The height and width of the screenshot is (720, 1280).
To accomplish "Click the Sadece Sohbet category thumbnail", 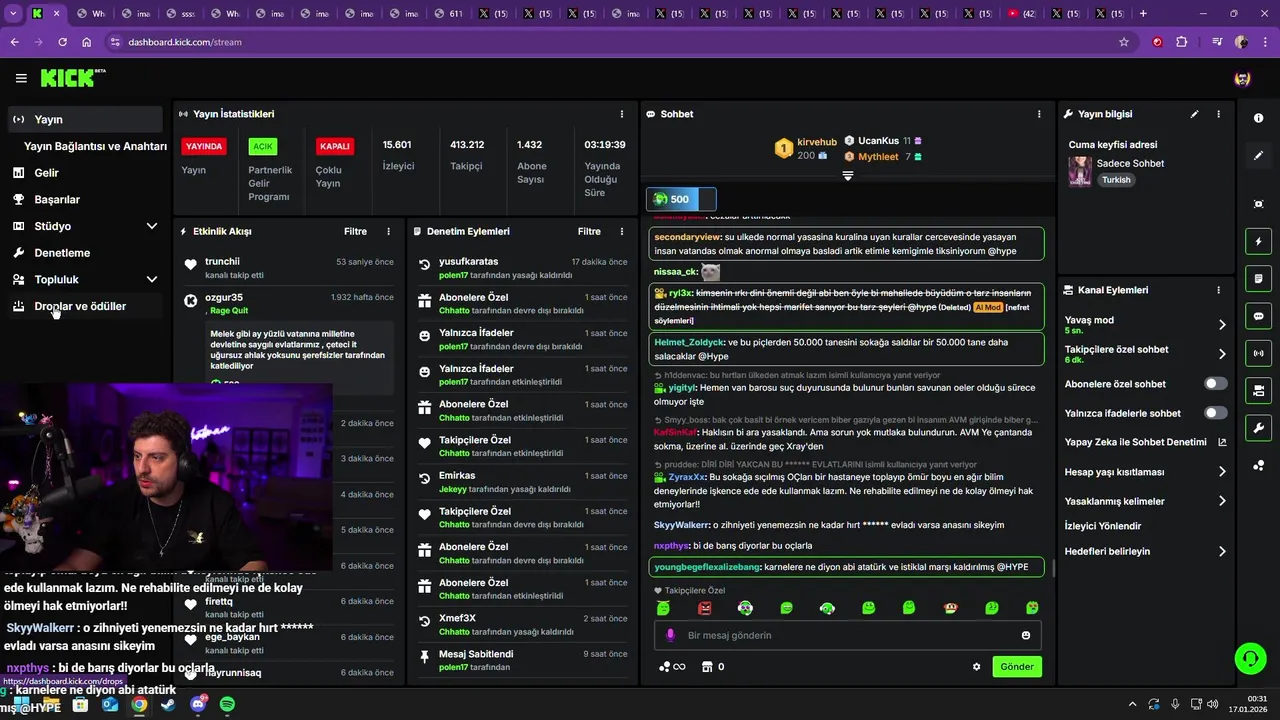I will (1080, 171).
